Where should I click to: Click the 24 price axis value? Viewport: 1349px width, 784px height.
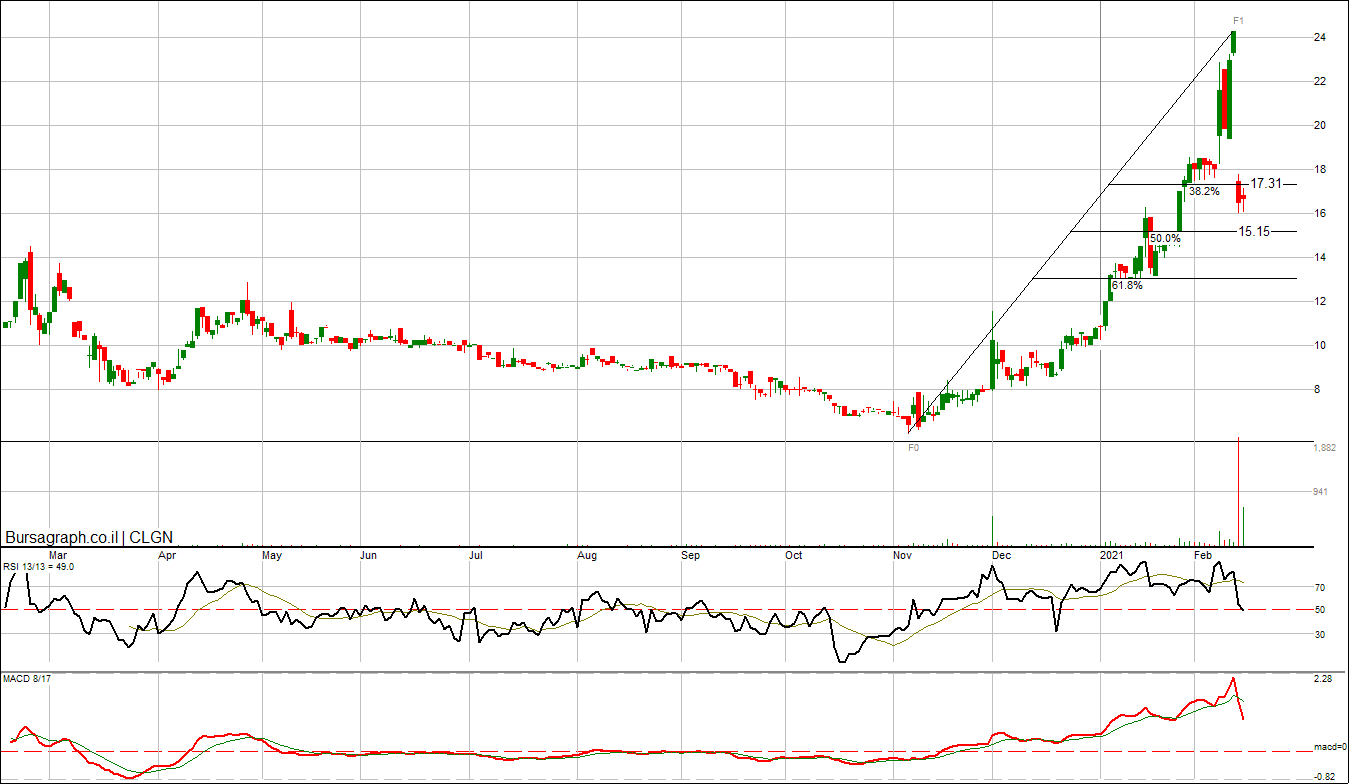point(1319,38)
